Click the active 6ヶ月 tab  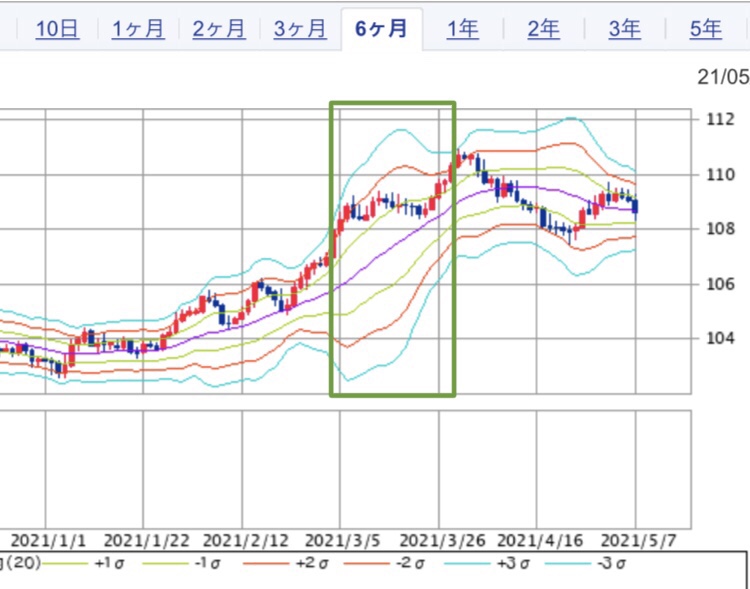click(381, 29)
